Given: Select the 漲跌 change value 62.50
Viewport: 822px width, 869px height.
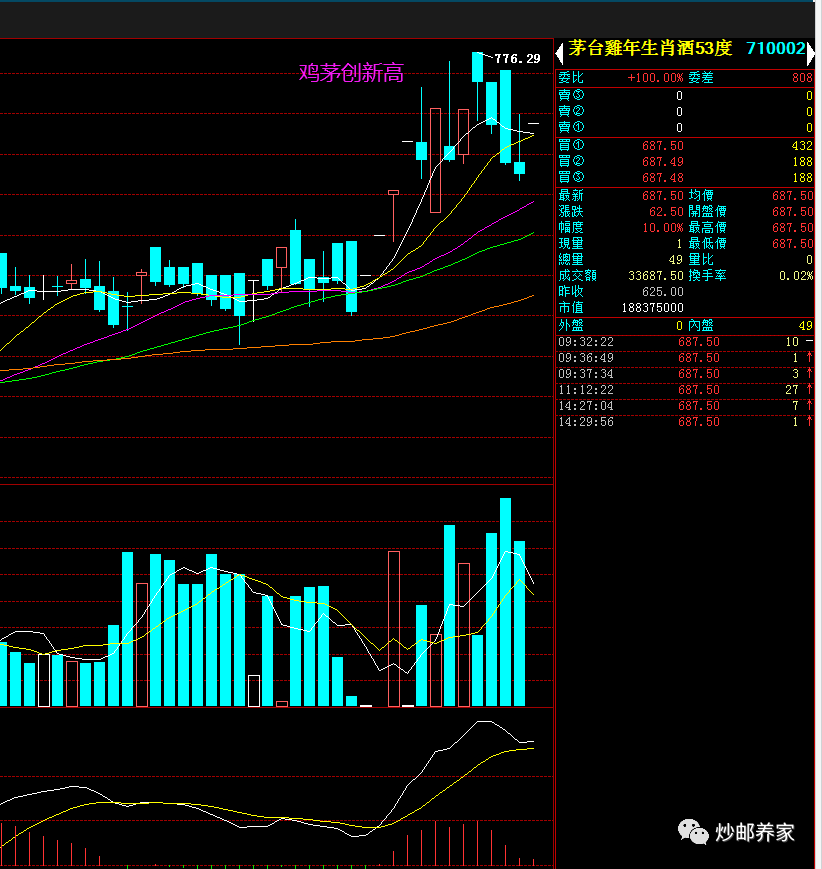Looking at the screenshot, I should coord(666,212).
